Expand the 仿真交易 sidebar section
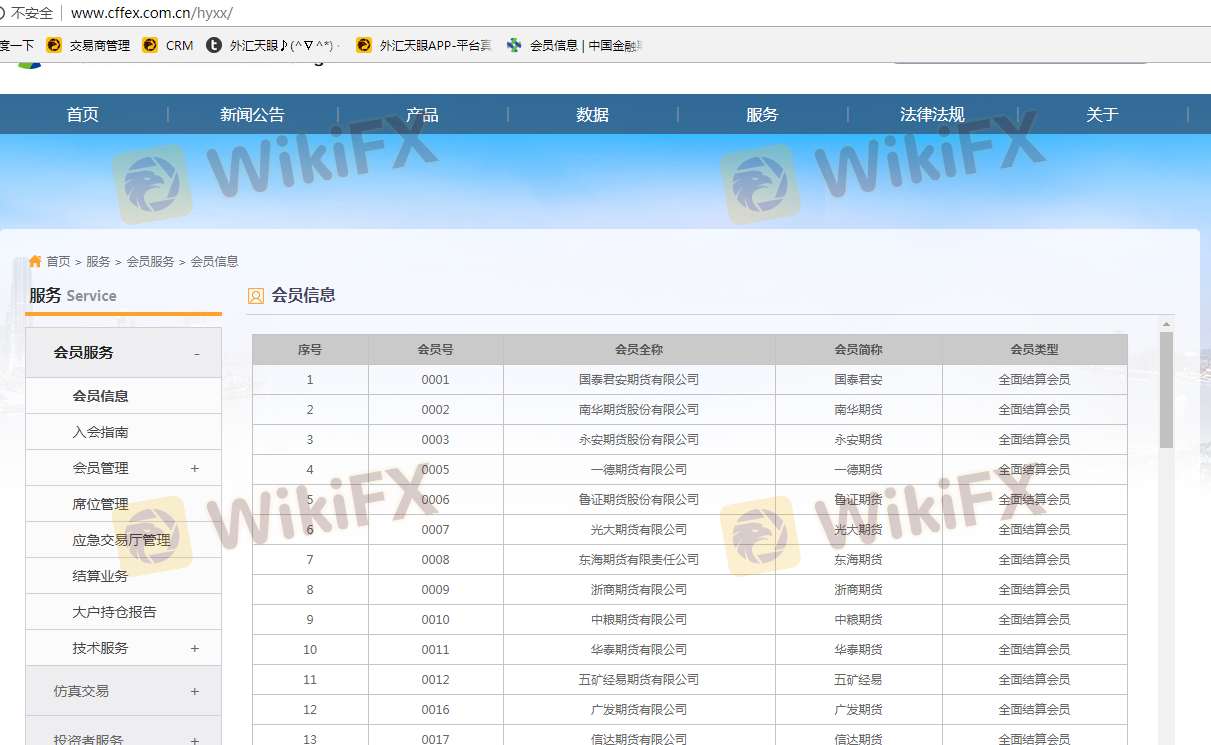 [x=194, y=691]
